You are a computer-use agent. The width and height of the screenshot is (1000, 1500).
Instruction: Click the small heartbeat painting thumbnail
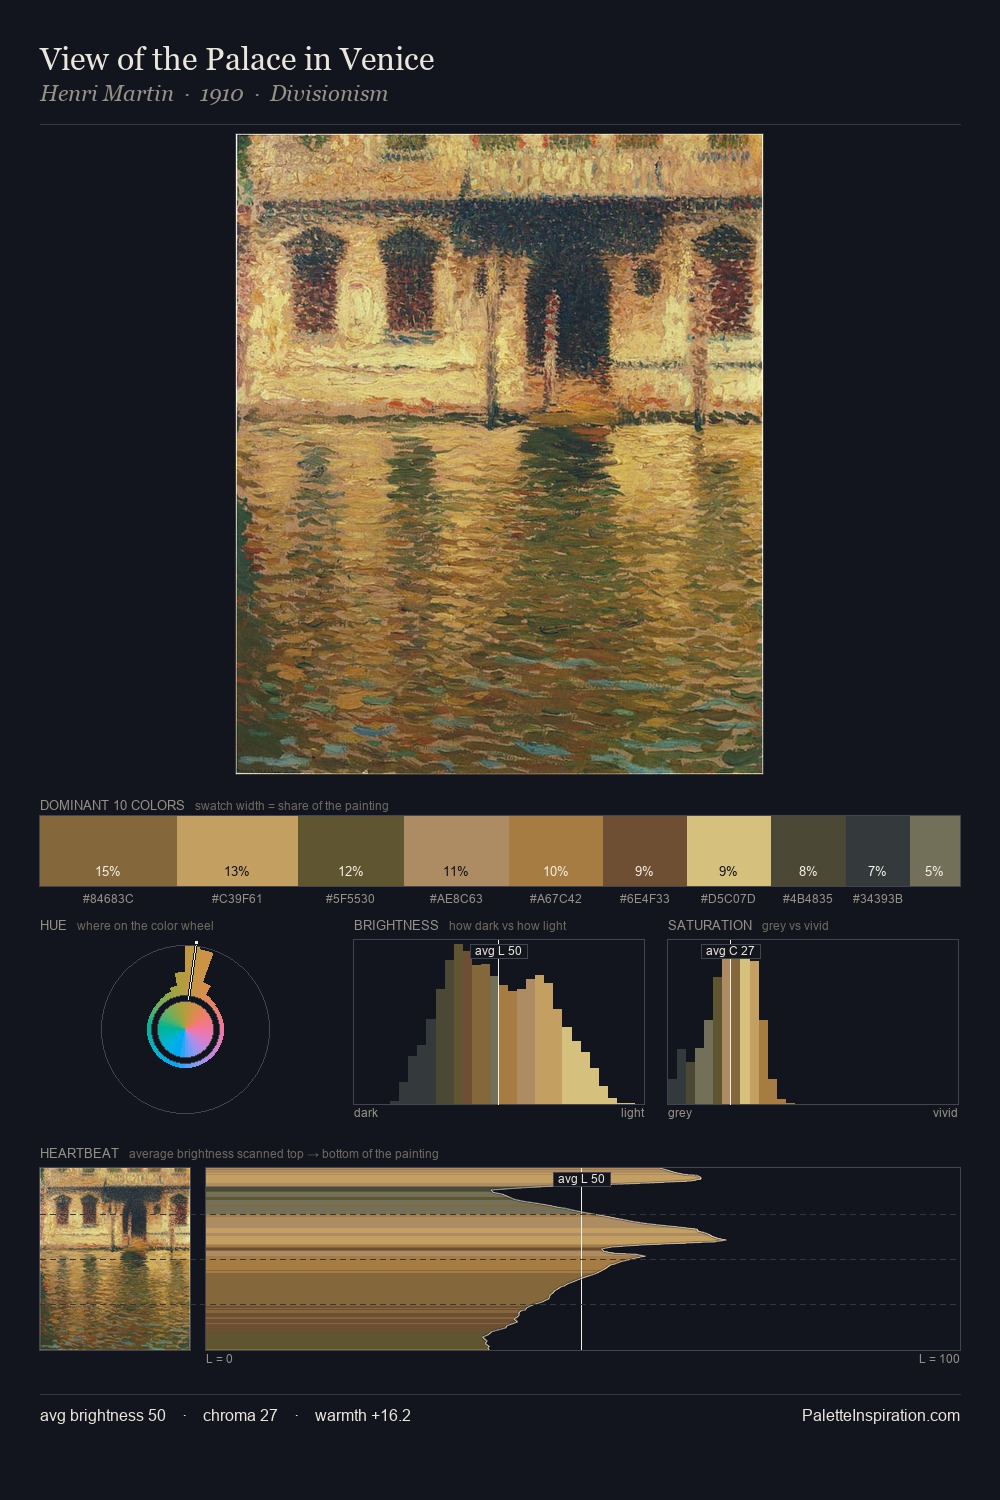pos(115,1259)
